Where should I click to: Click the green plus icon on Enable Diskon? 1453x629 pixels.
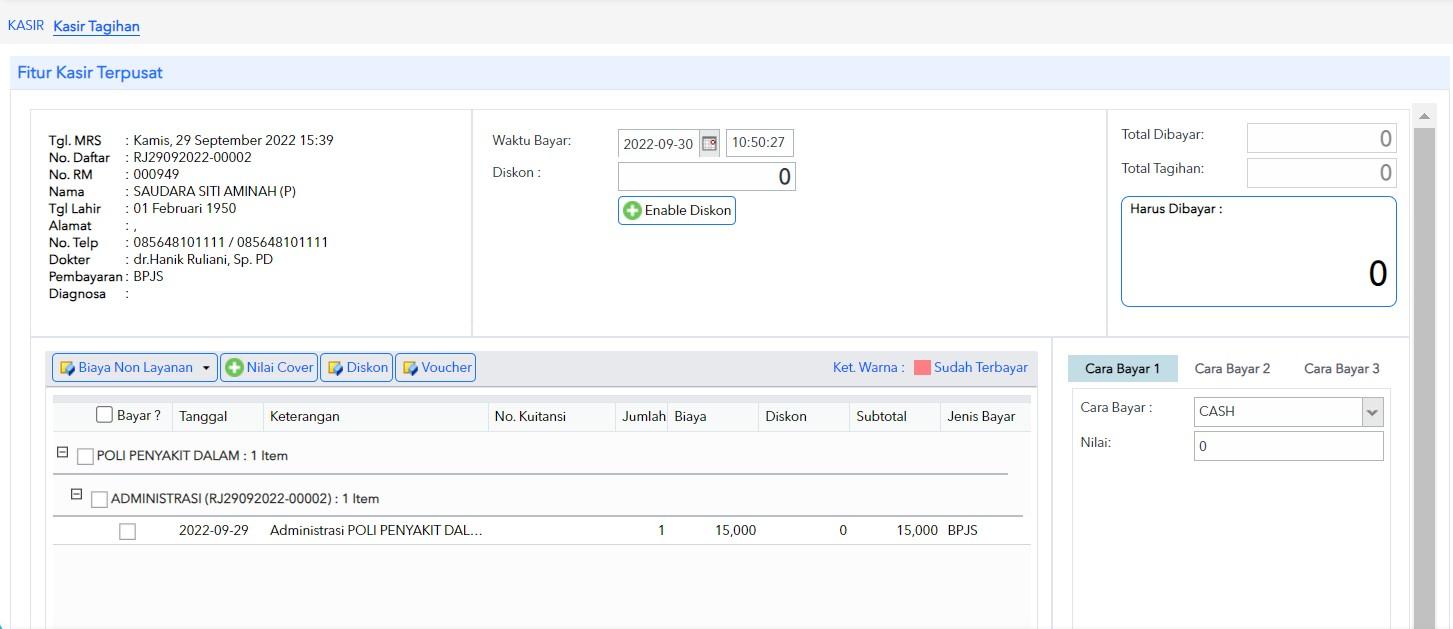(632, 211)
